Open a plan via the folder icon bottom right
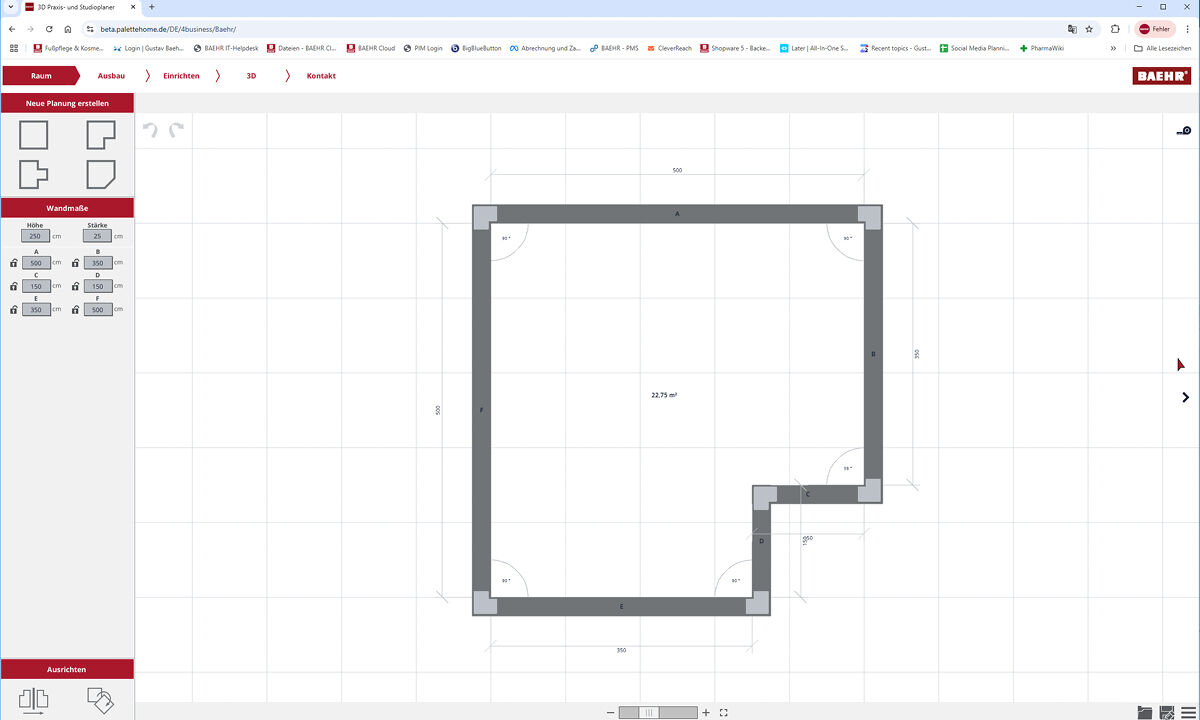 coord(1143,711)
